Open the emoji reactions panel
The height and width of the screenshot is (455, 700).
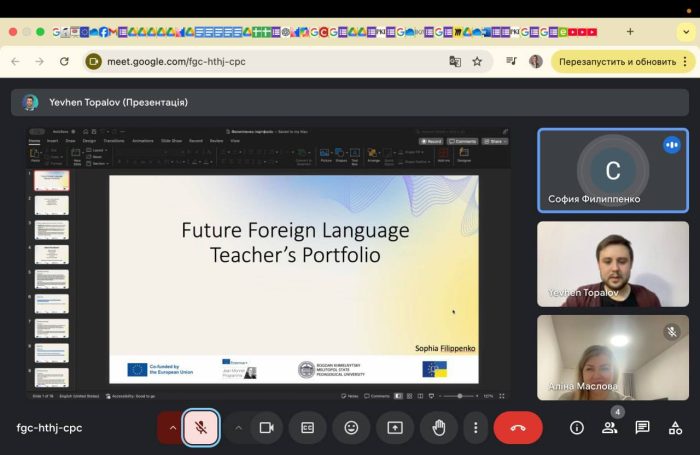point(351,427)
